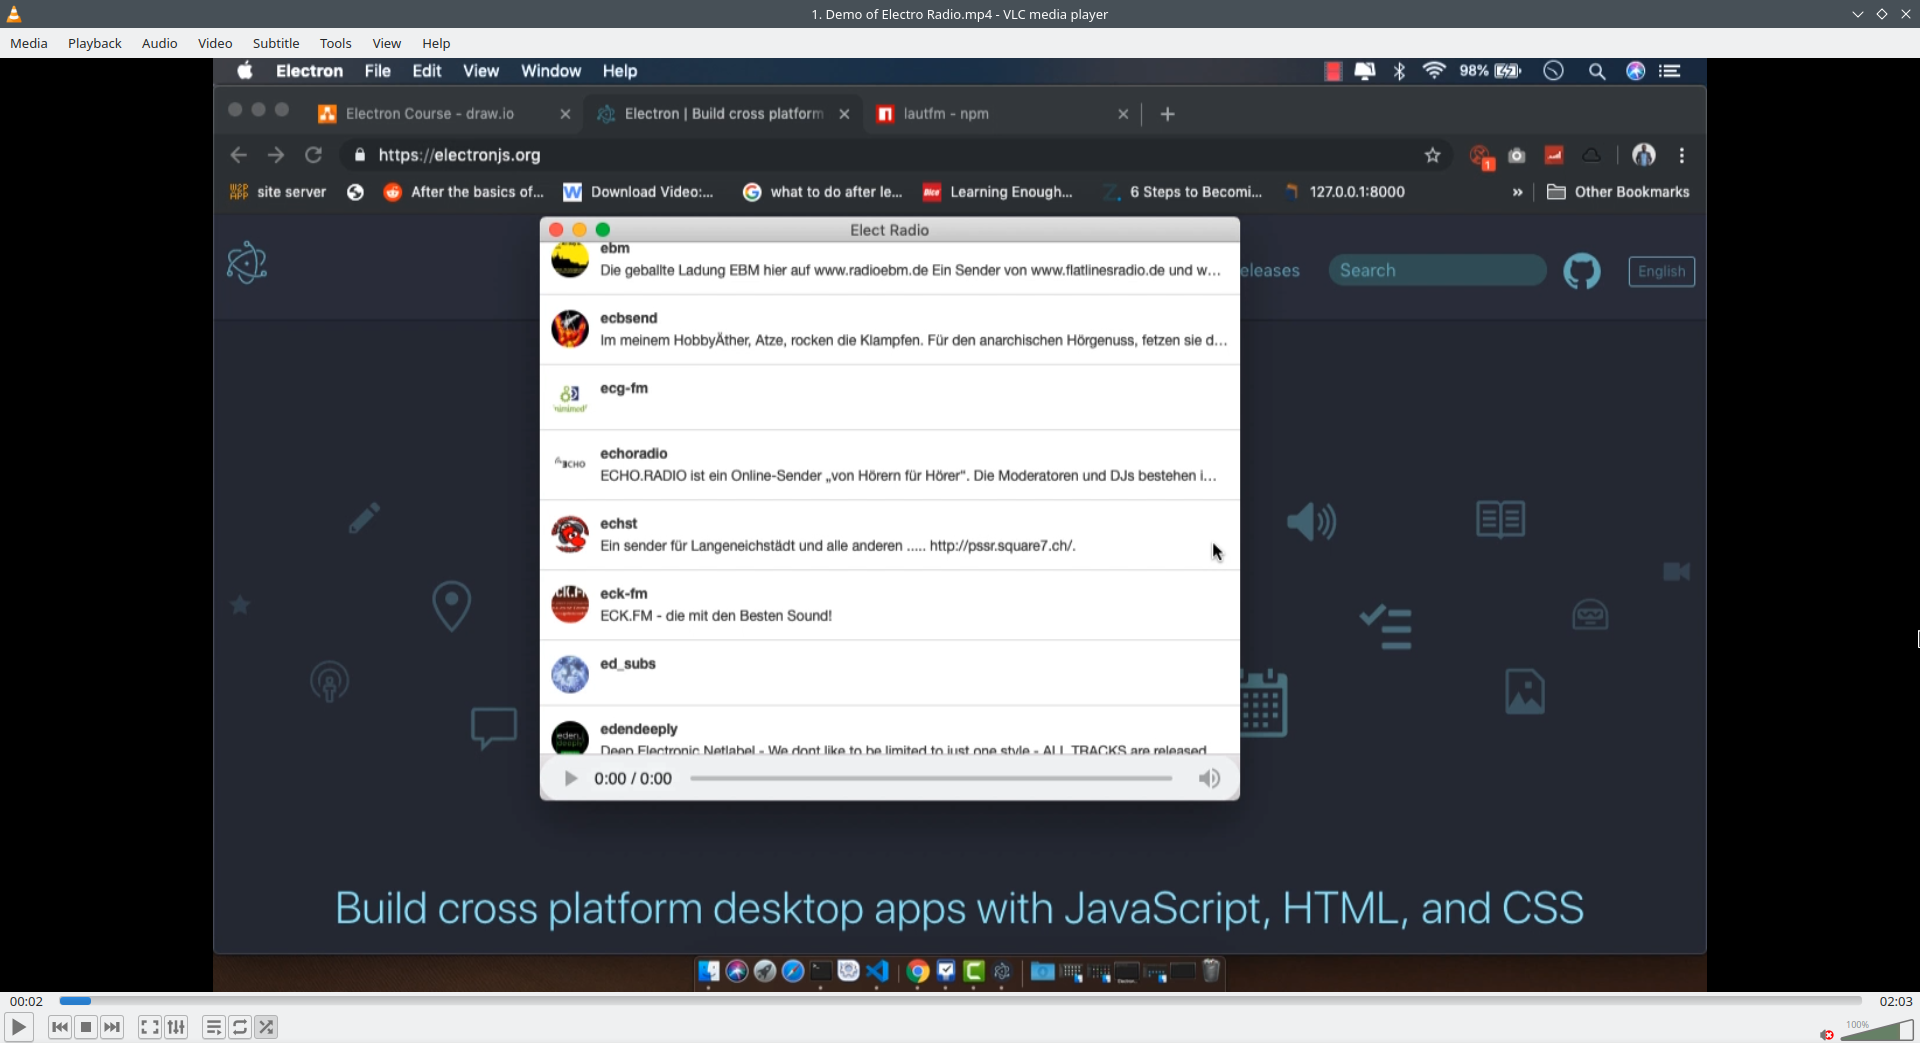This screenshot has width=1920, height=1043.
Task: Reload the electronjs.org page
Action: point(313,155)
